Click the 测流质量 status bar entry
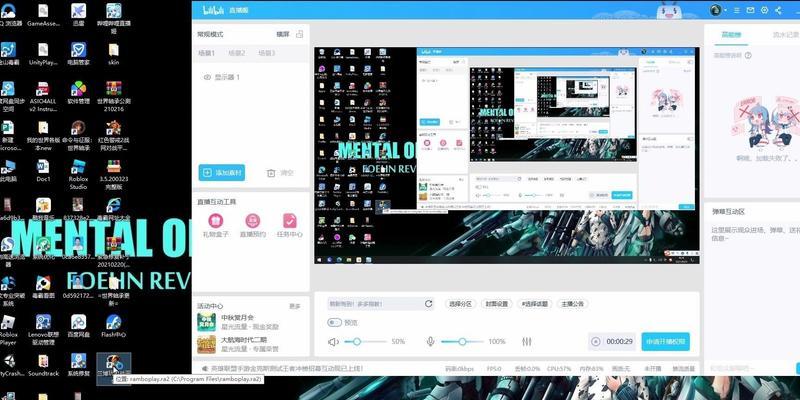 pyautogui.click(x=683, y=368)
